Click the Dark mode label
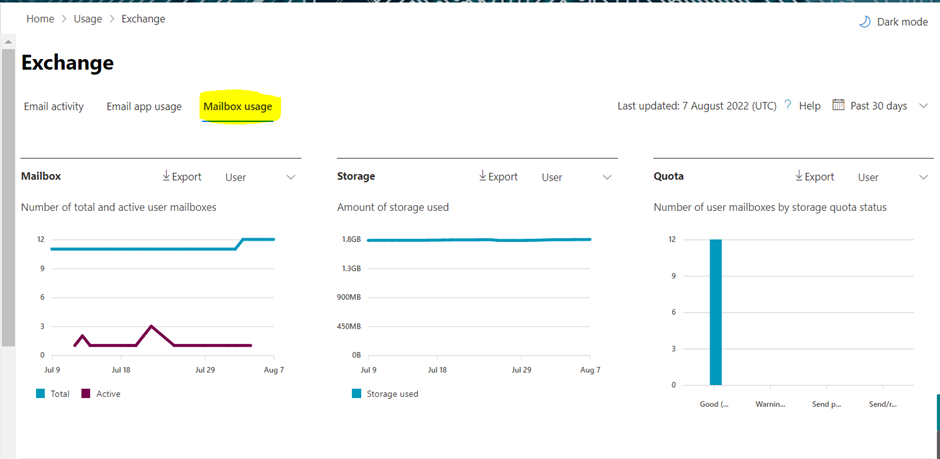This screenshot has height=459, width=940. [902, 22]
